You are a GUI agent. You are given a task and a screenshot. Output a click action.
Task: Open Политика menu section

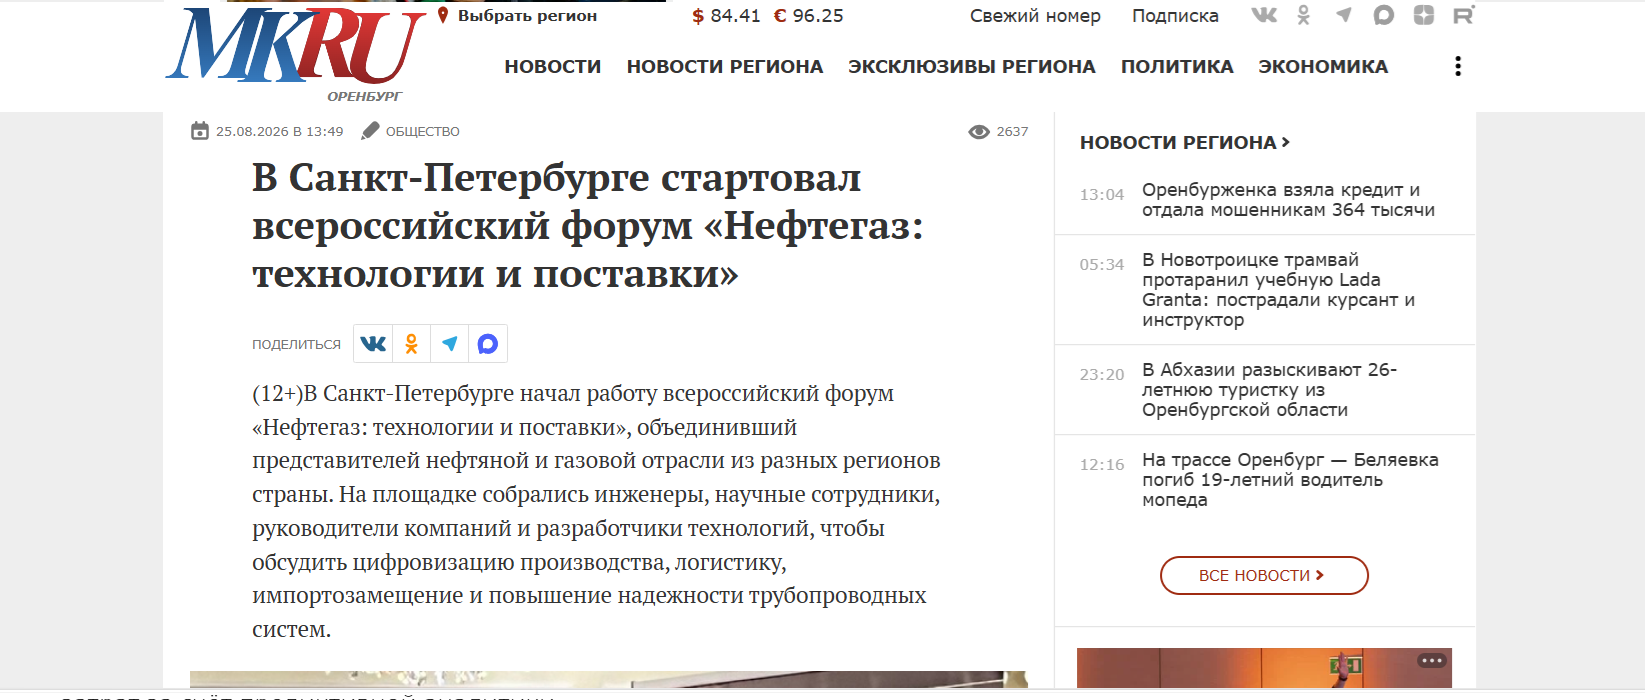(1177, 67)
